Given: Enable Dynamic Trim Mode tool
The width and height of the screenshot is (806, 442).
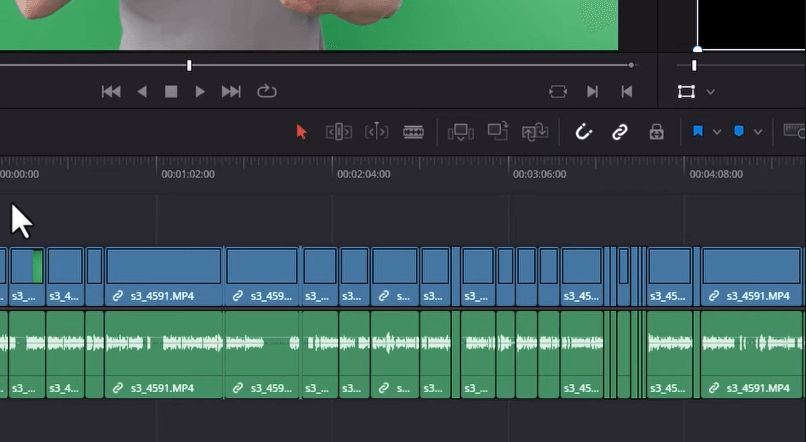Looking at the screenshot, I should pos(376,132).
